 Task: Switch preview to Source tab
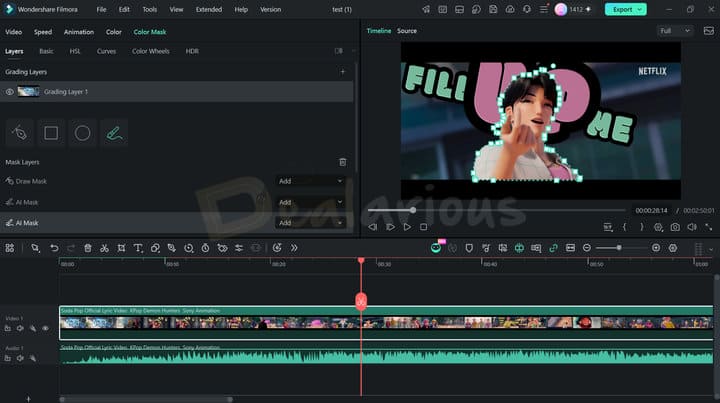click(407, 31)
